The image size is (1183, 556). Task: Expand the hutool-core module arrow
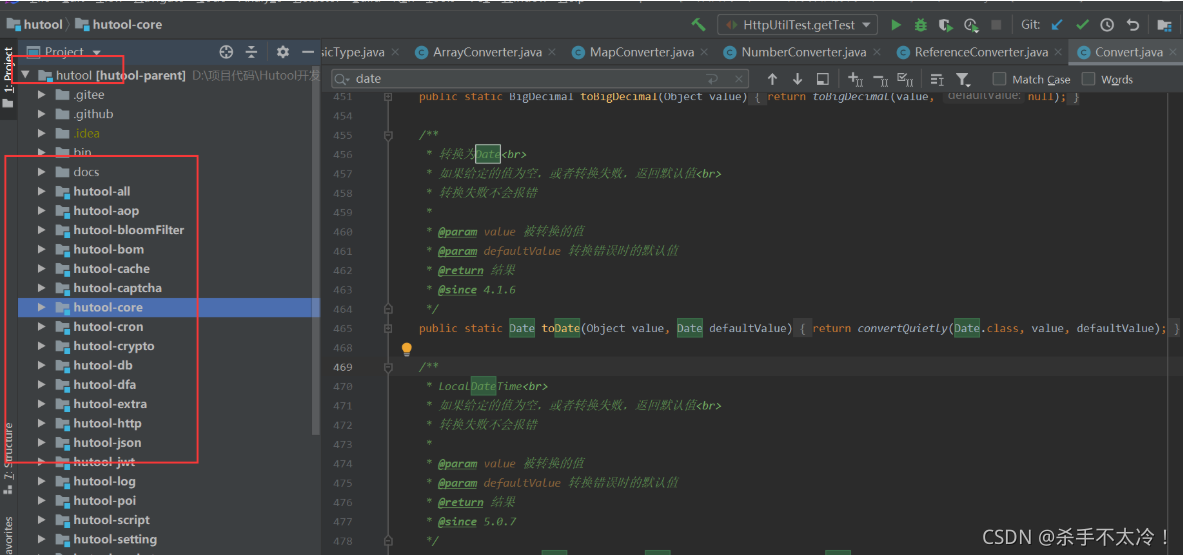click(41, 307)
